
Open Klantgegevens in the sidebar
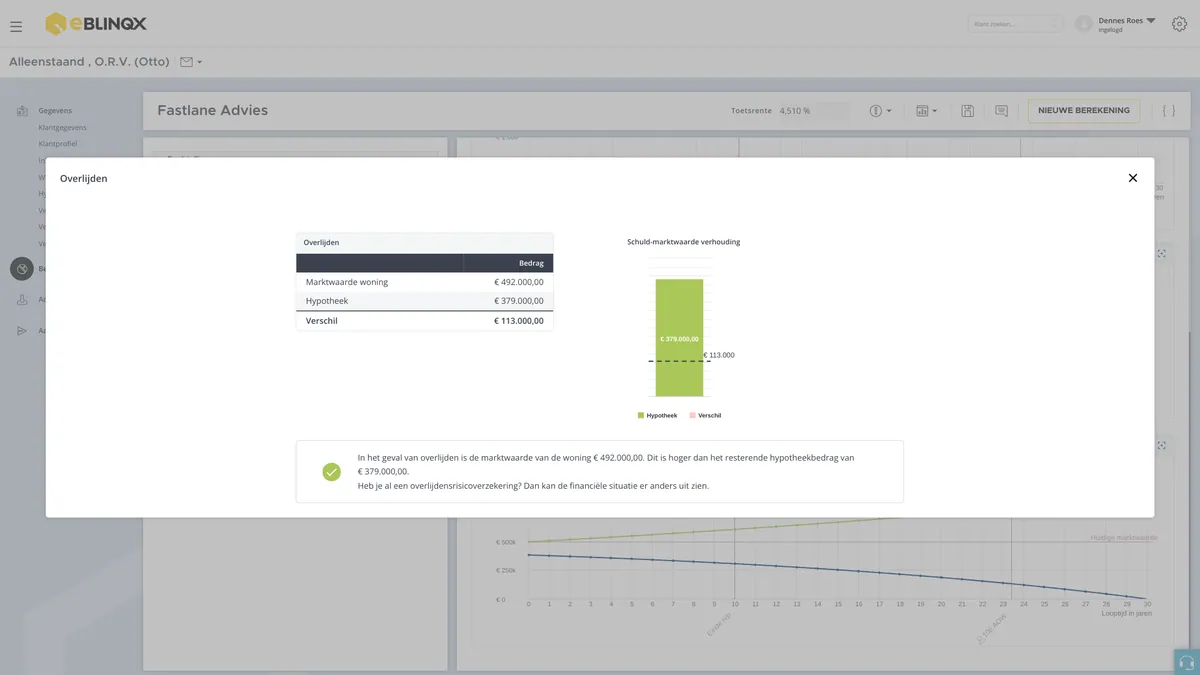pyautogui.click(x=62, y=128)
